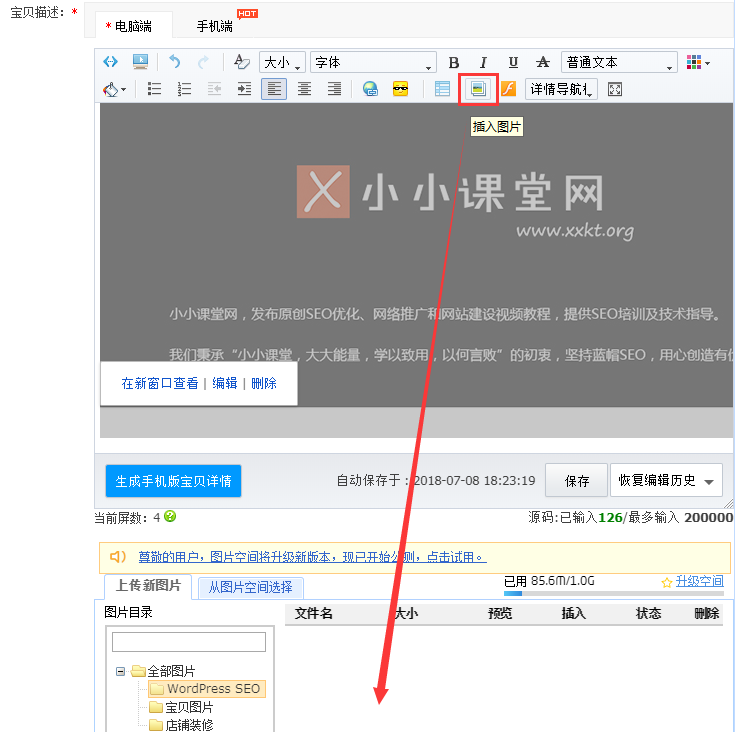Redo the last edit
Viewport: 738px width, 732px height.
tap(203, 62)
